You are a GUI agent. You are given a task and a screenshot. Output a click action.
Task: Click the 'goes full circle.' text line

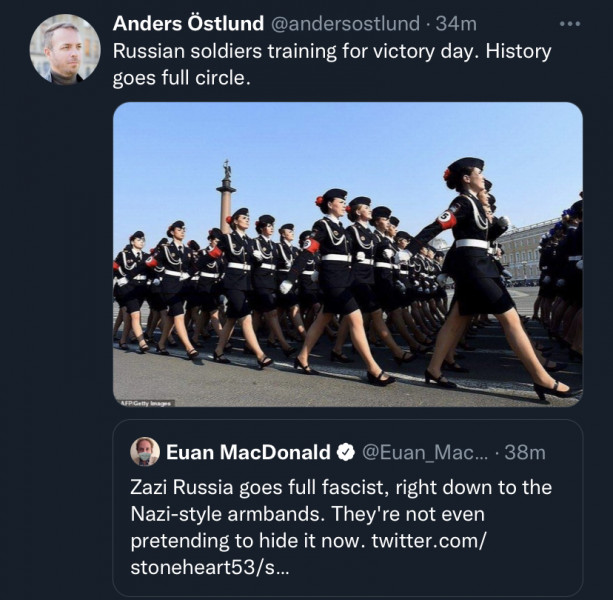[x=179, y=77]
